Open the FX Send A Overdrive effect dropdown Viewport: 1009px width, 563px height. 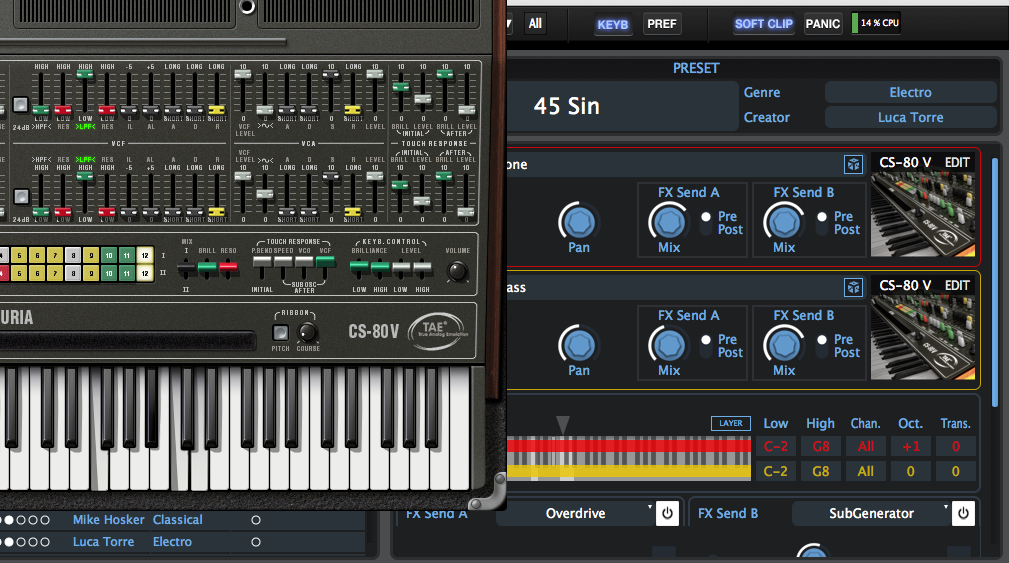tap(575, 513)
